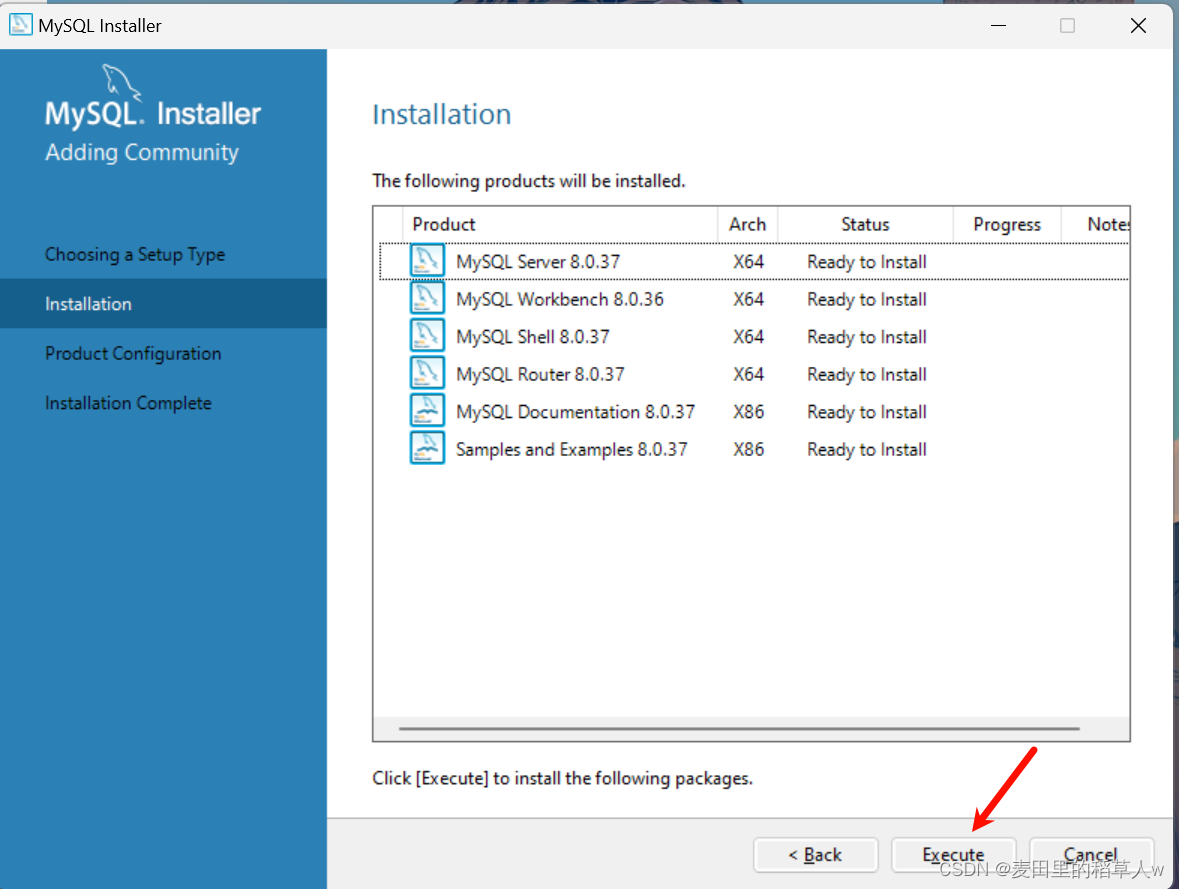This screenshot has height=889, width=1179.
Task: Close the MySQL Installer window
Action: coord(1138,26)
